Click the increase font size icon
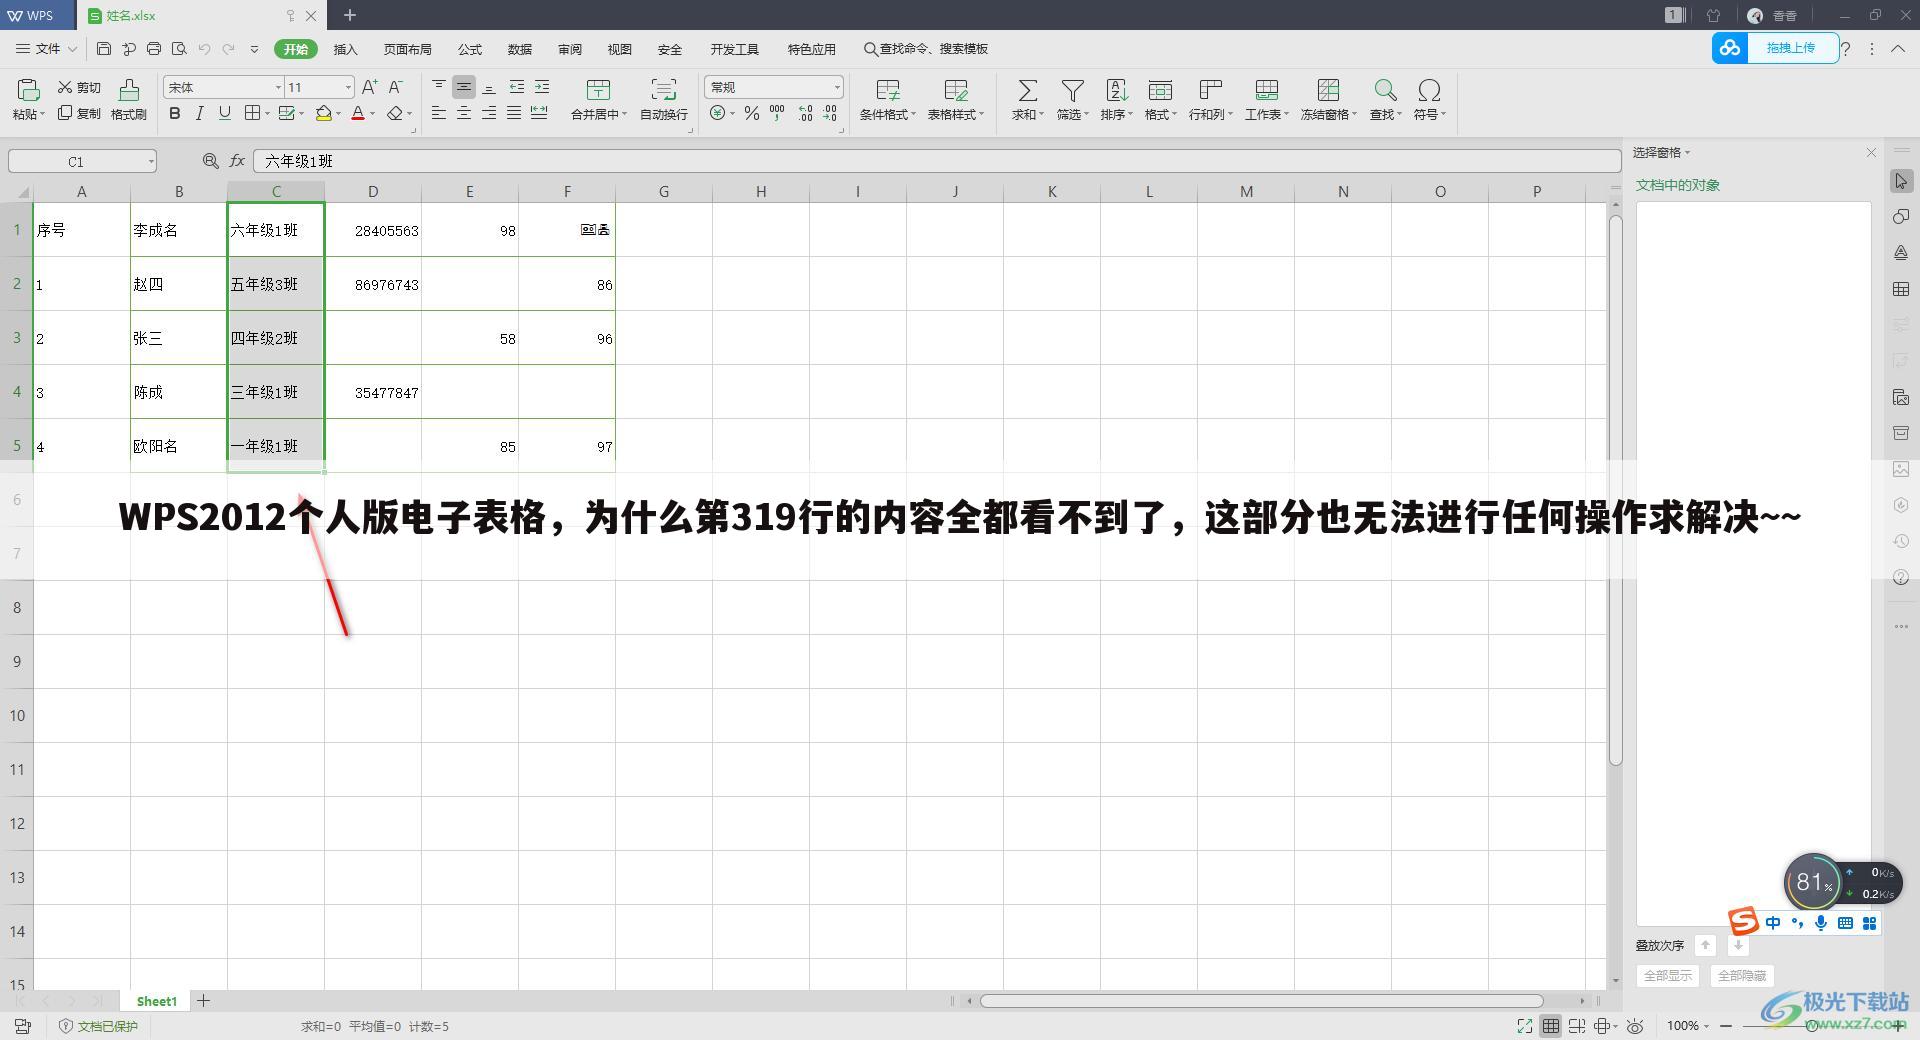 click(369, 87)
